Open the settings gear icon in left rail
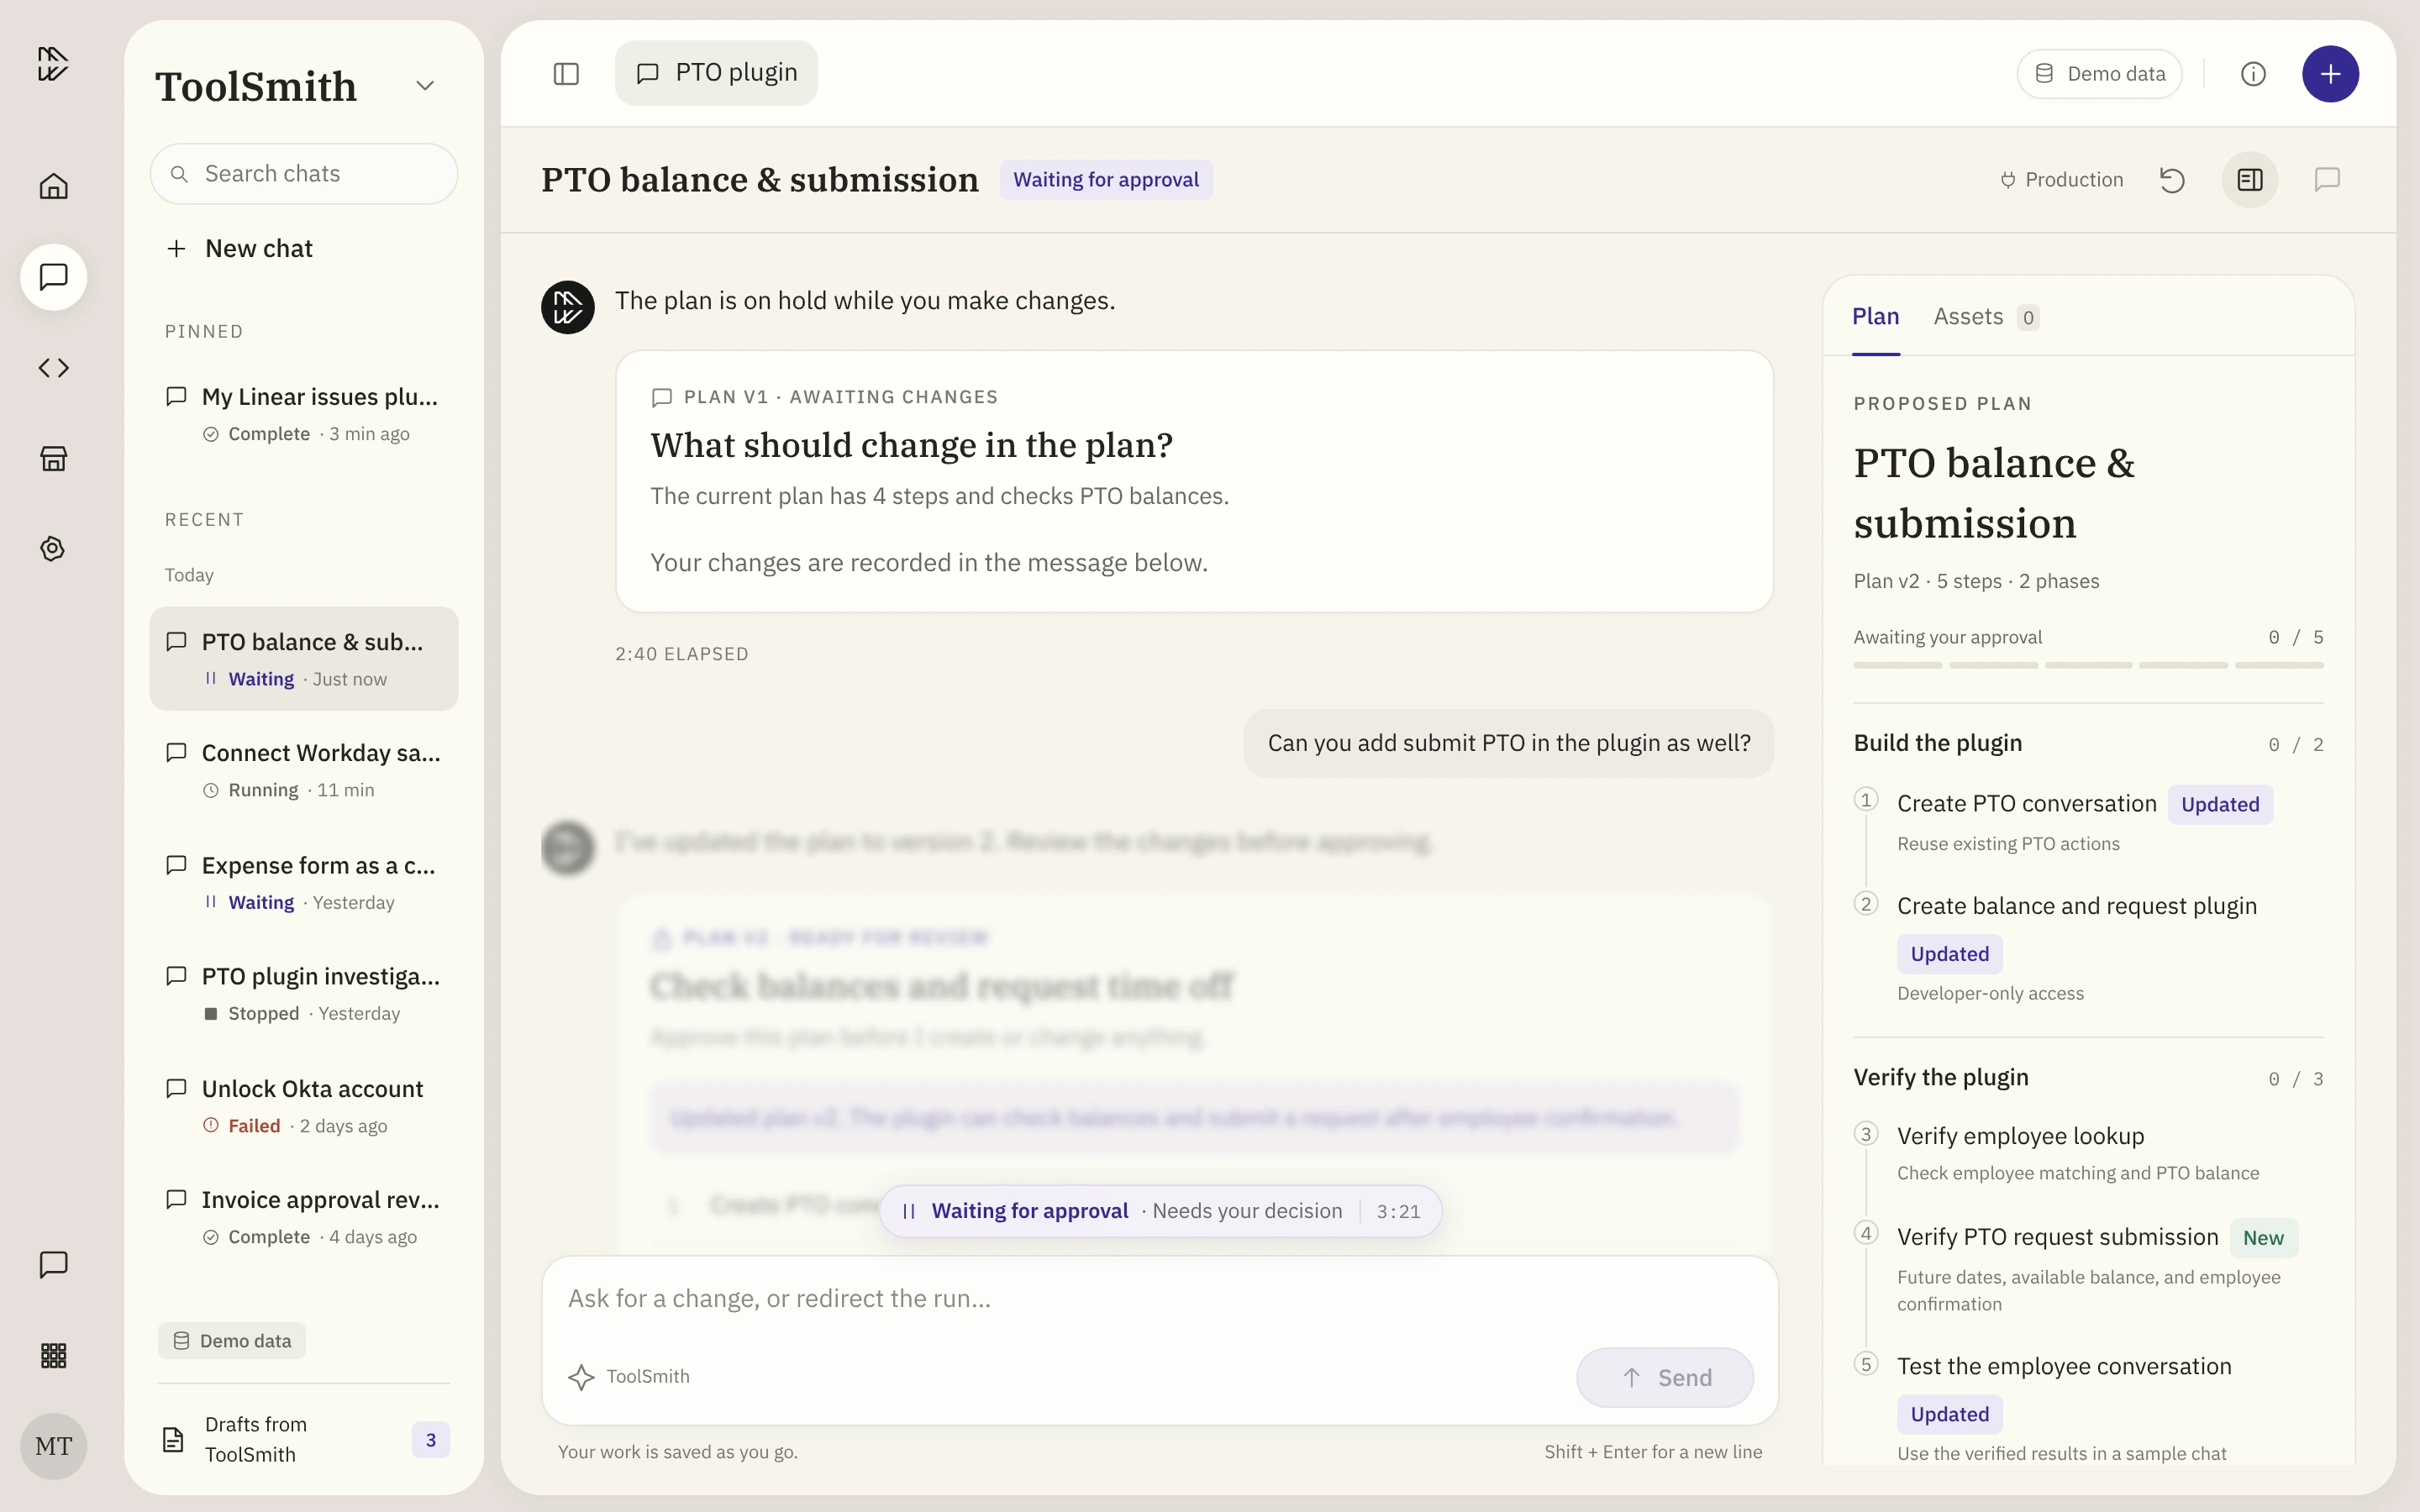Viewport: 2420px width, 1512px height. click(53, 549)
